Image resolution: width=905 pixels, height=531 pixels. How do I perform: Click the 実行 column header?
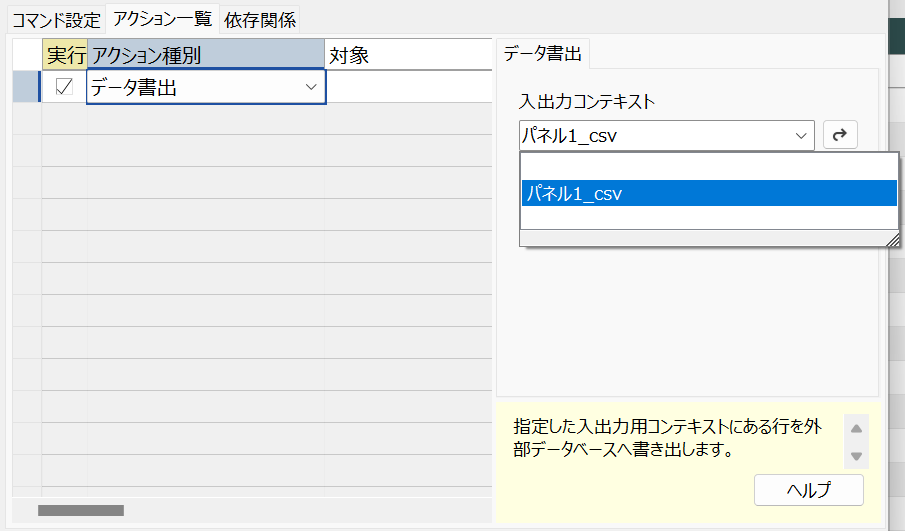point(65,55)
